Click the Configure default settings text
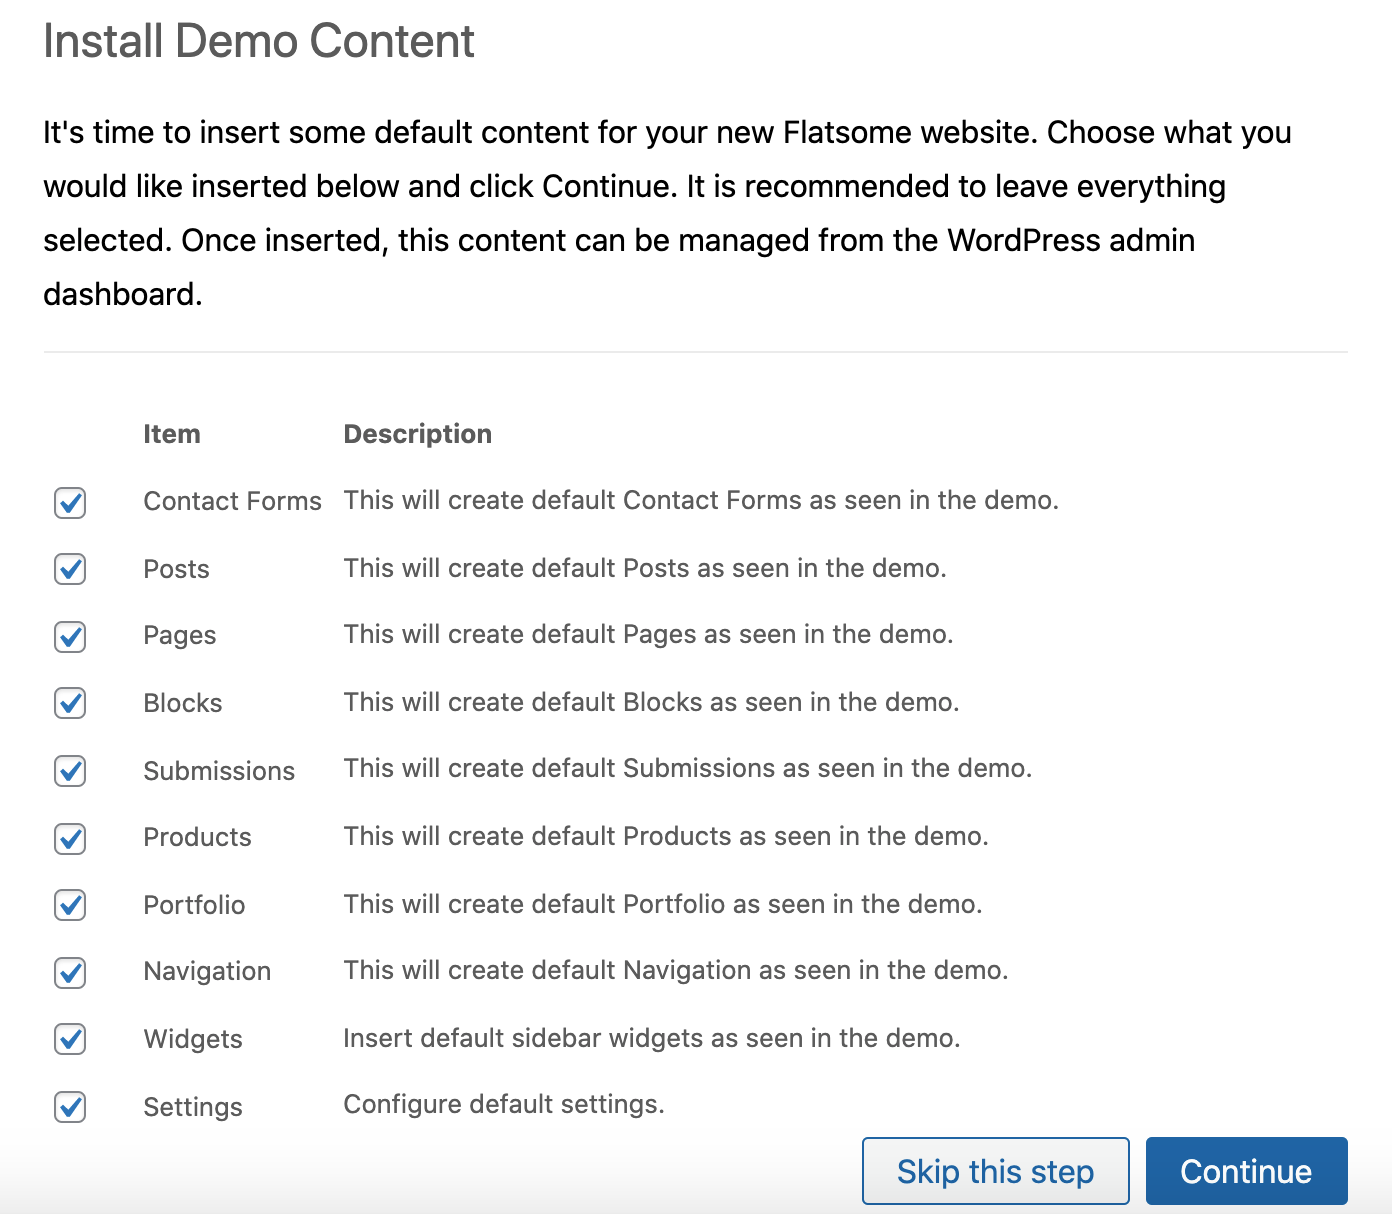The image size is (1392, 1214). point(504,1104)
